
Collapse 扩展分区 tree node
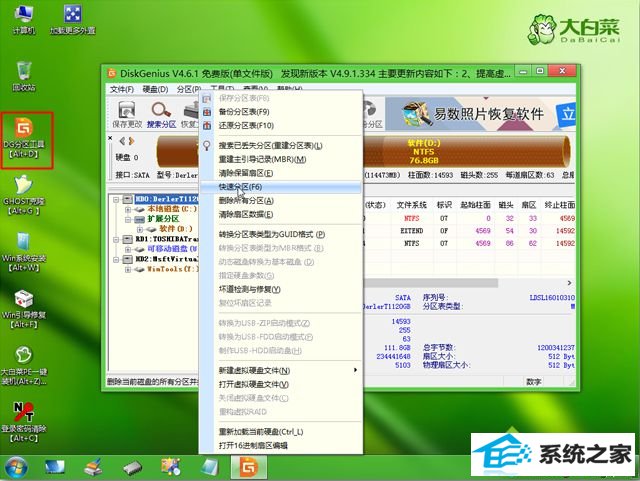(128, 219)
